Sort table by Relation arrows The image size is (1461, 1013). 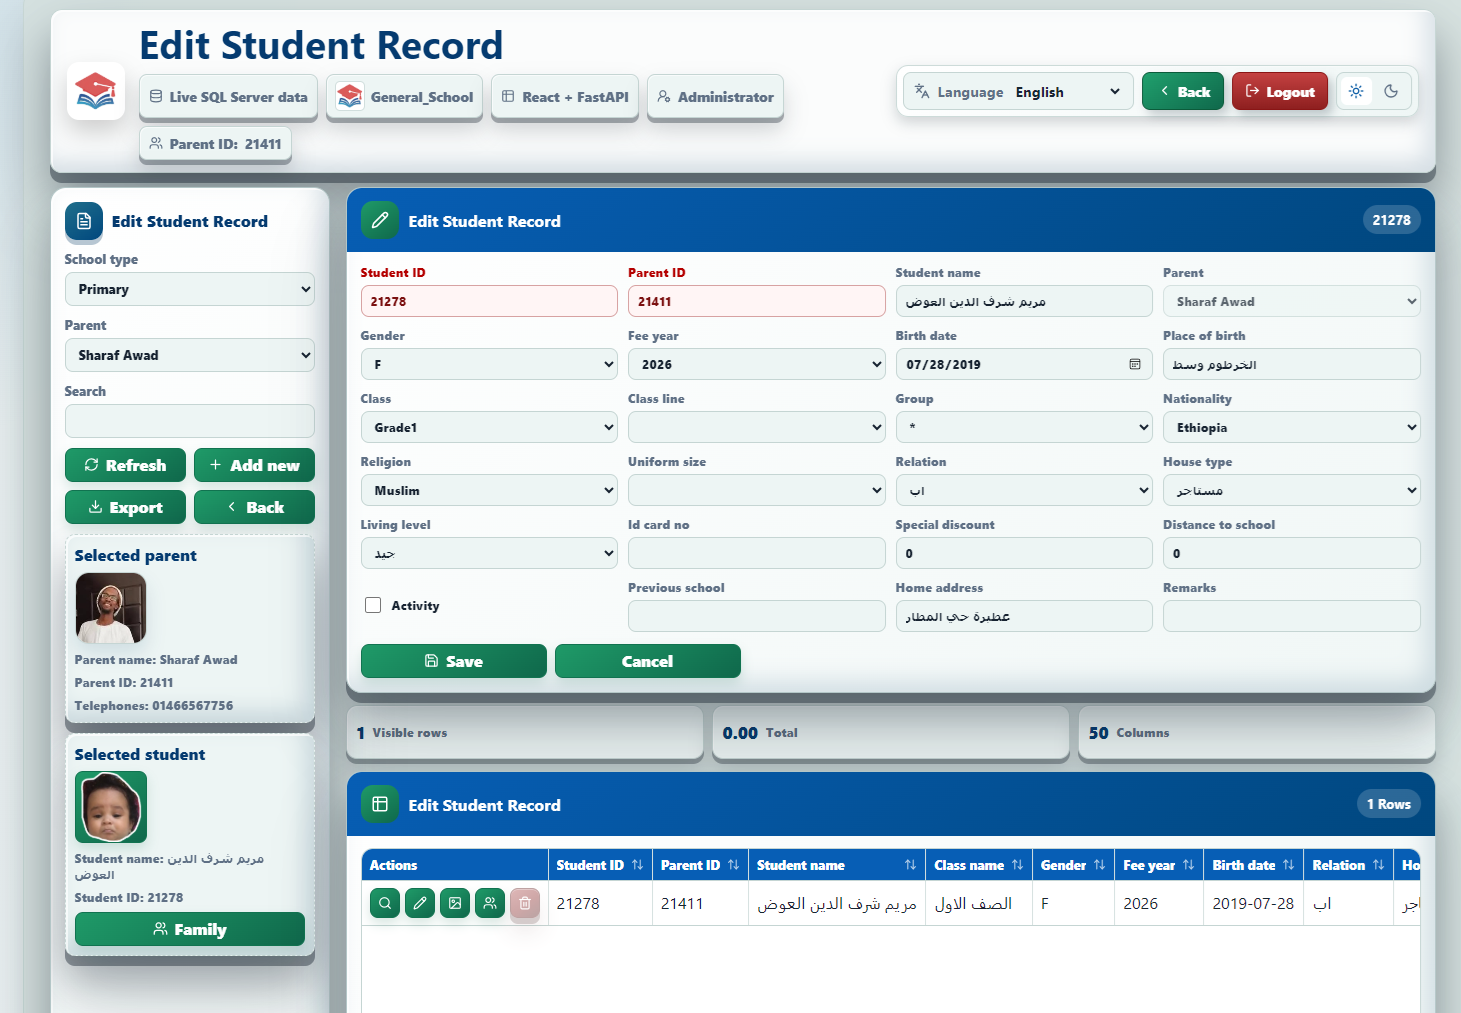point(1378,865)
